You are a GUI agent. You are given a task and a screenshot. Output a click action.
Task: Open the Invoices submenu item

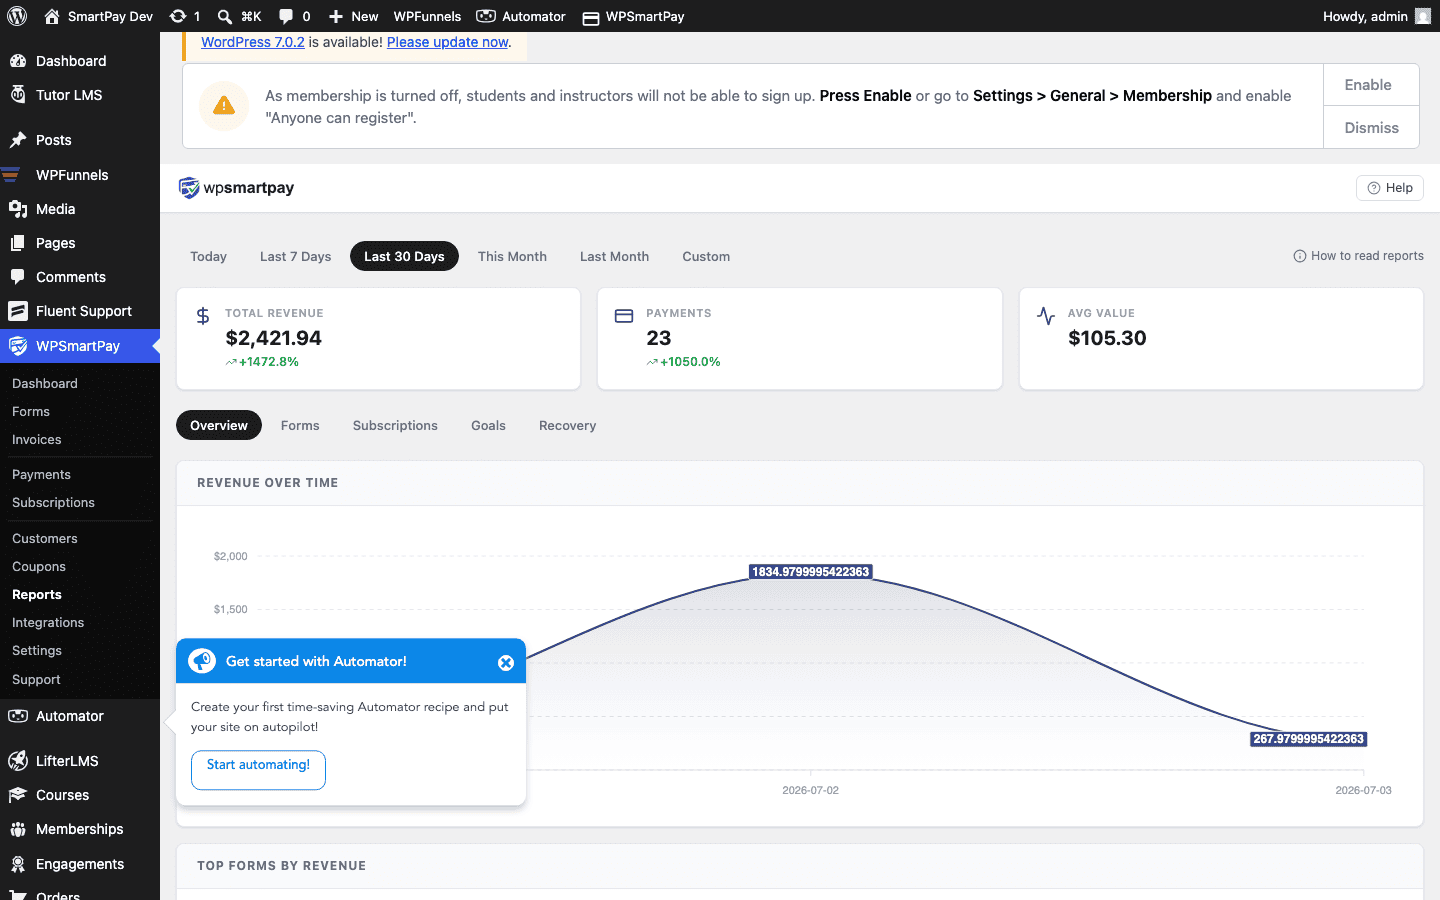(37, 439)
